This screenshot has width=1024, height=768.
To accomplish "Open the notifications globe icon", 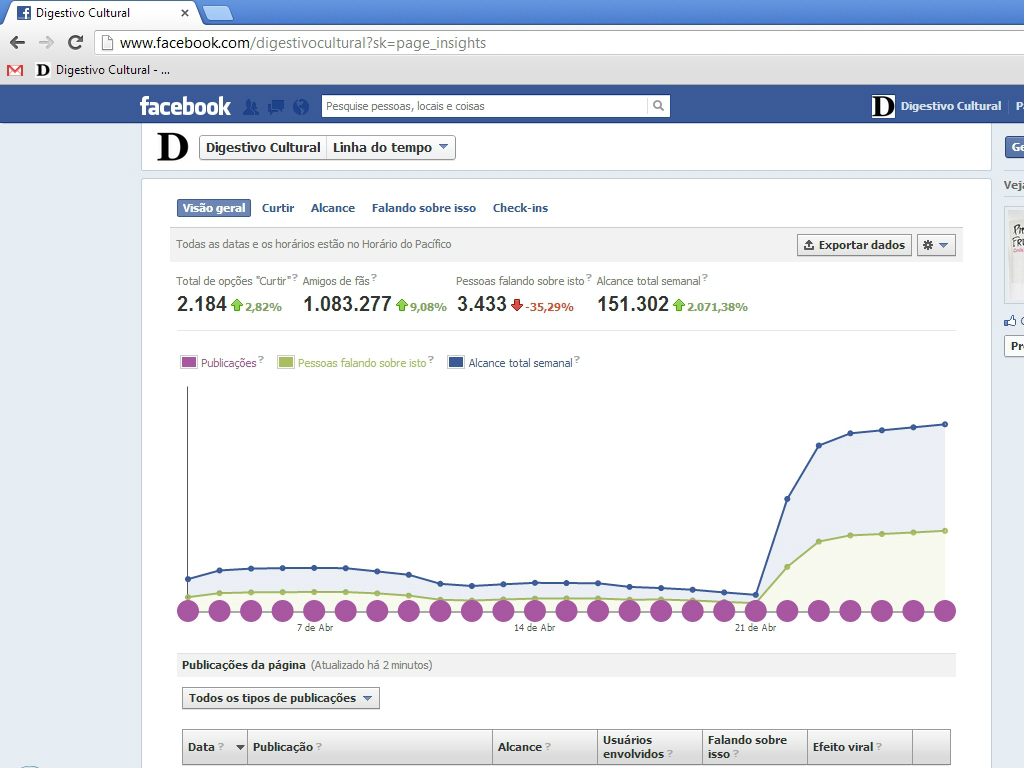I will [x=301, y=106].
